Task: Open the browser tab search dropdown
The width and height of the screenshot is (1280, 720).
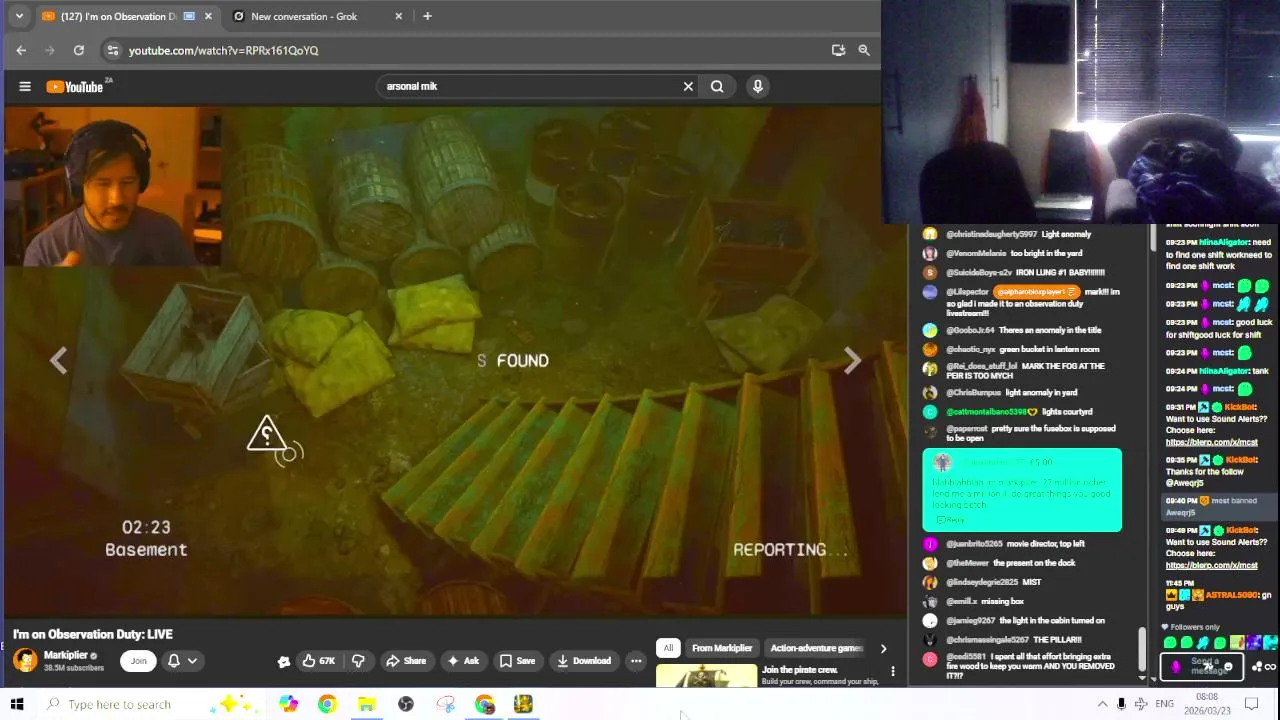Action: 18,16
